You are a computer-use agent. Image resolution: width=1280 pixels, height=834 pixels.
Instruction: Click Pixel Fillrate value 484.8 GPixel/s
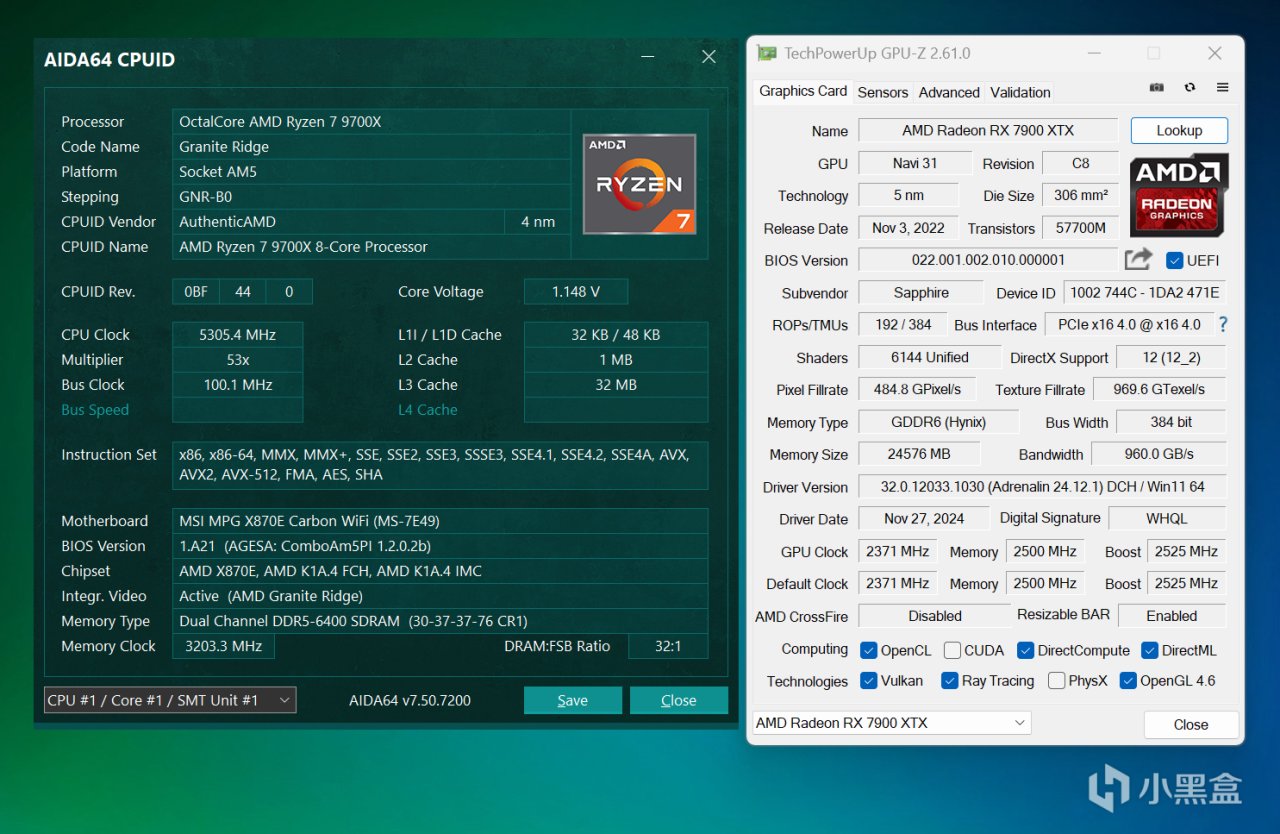pyautogui.click(x=917, y=389)
